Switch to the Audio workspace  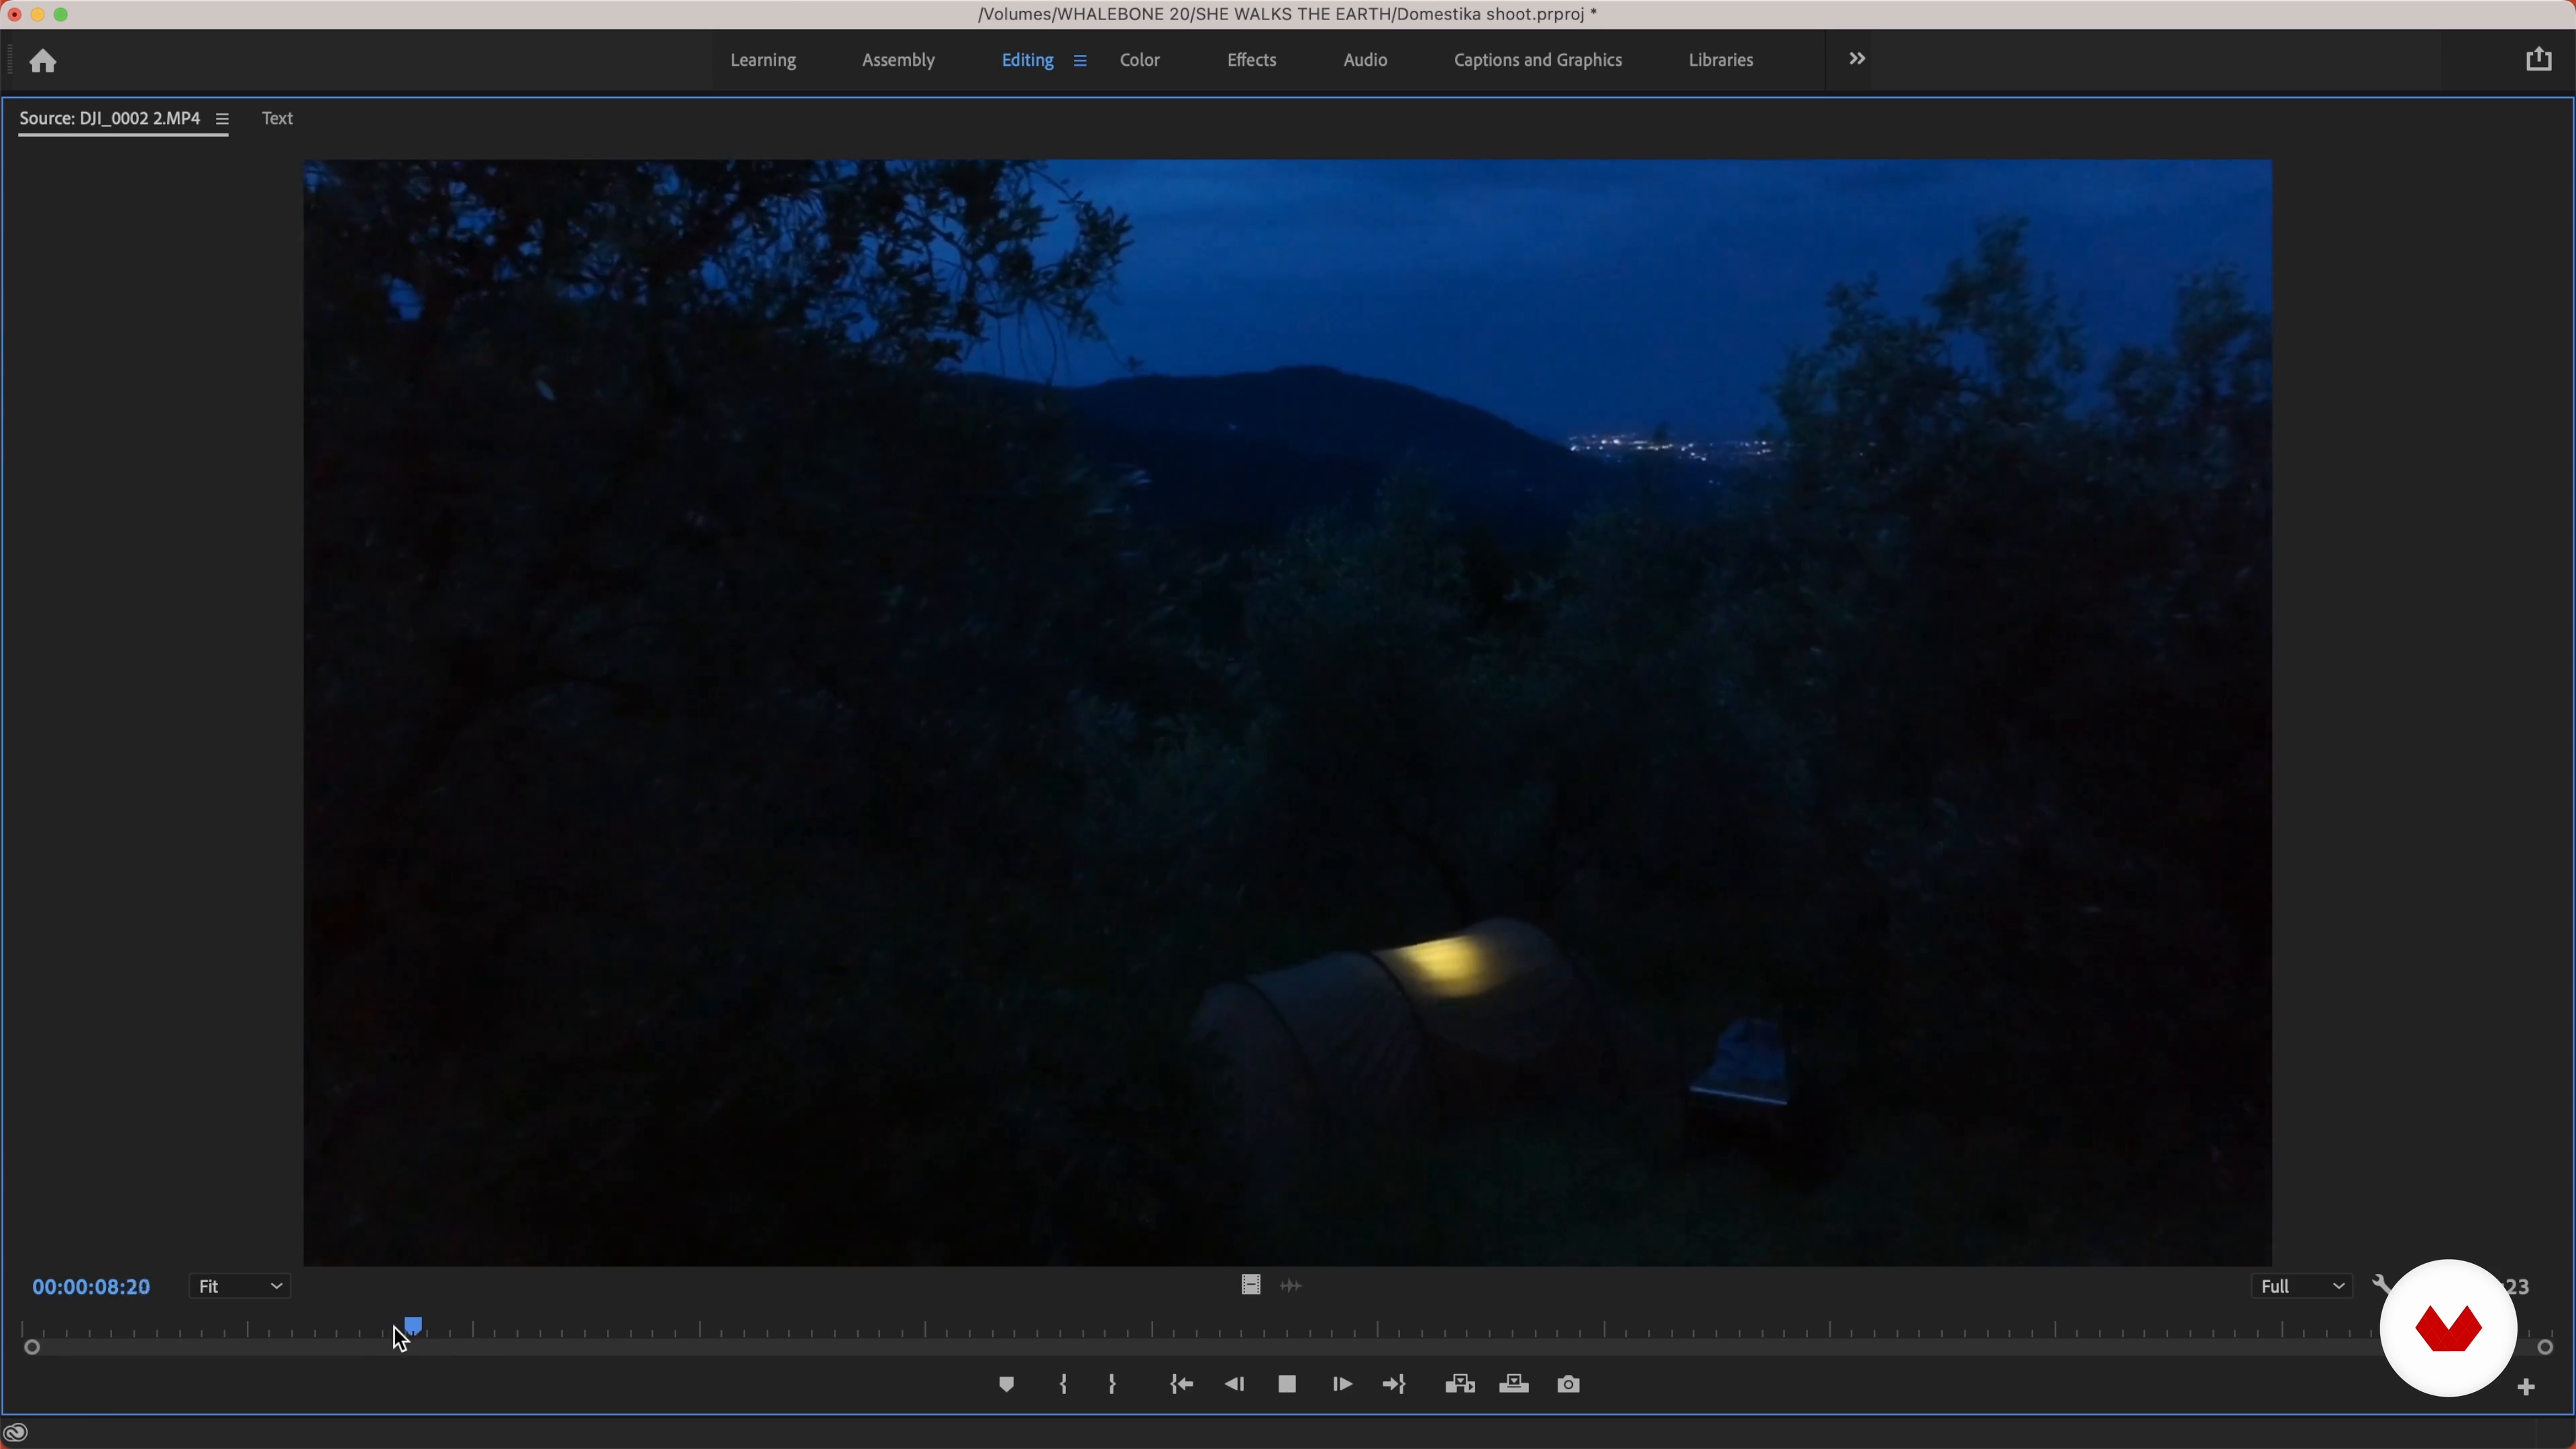(x=1365, y=61)
